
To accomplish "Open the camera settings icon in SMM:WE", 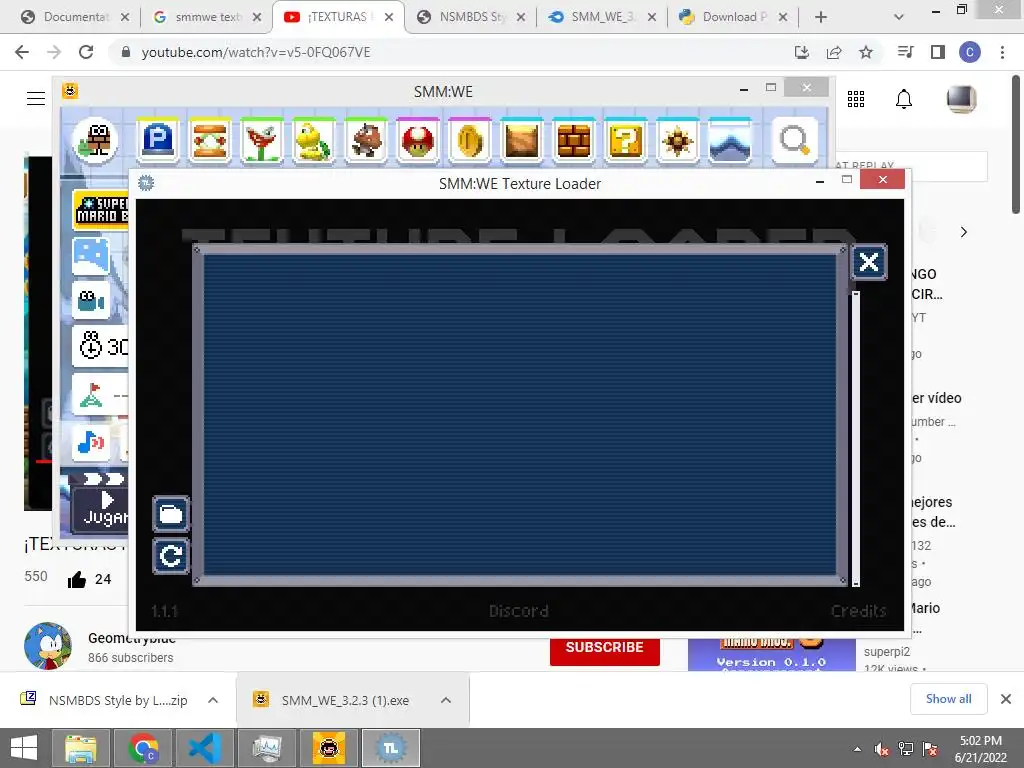I will (91, 300).
